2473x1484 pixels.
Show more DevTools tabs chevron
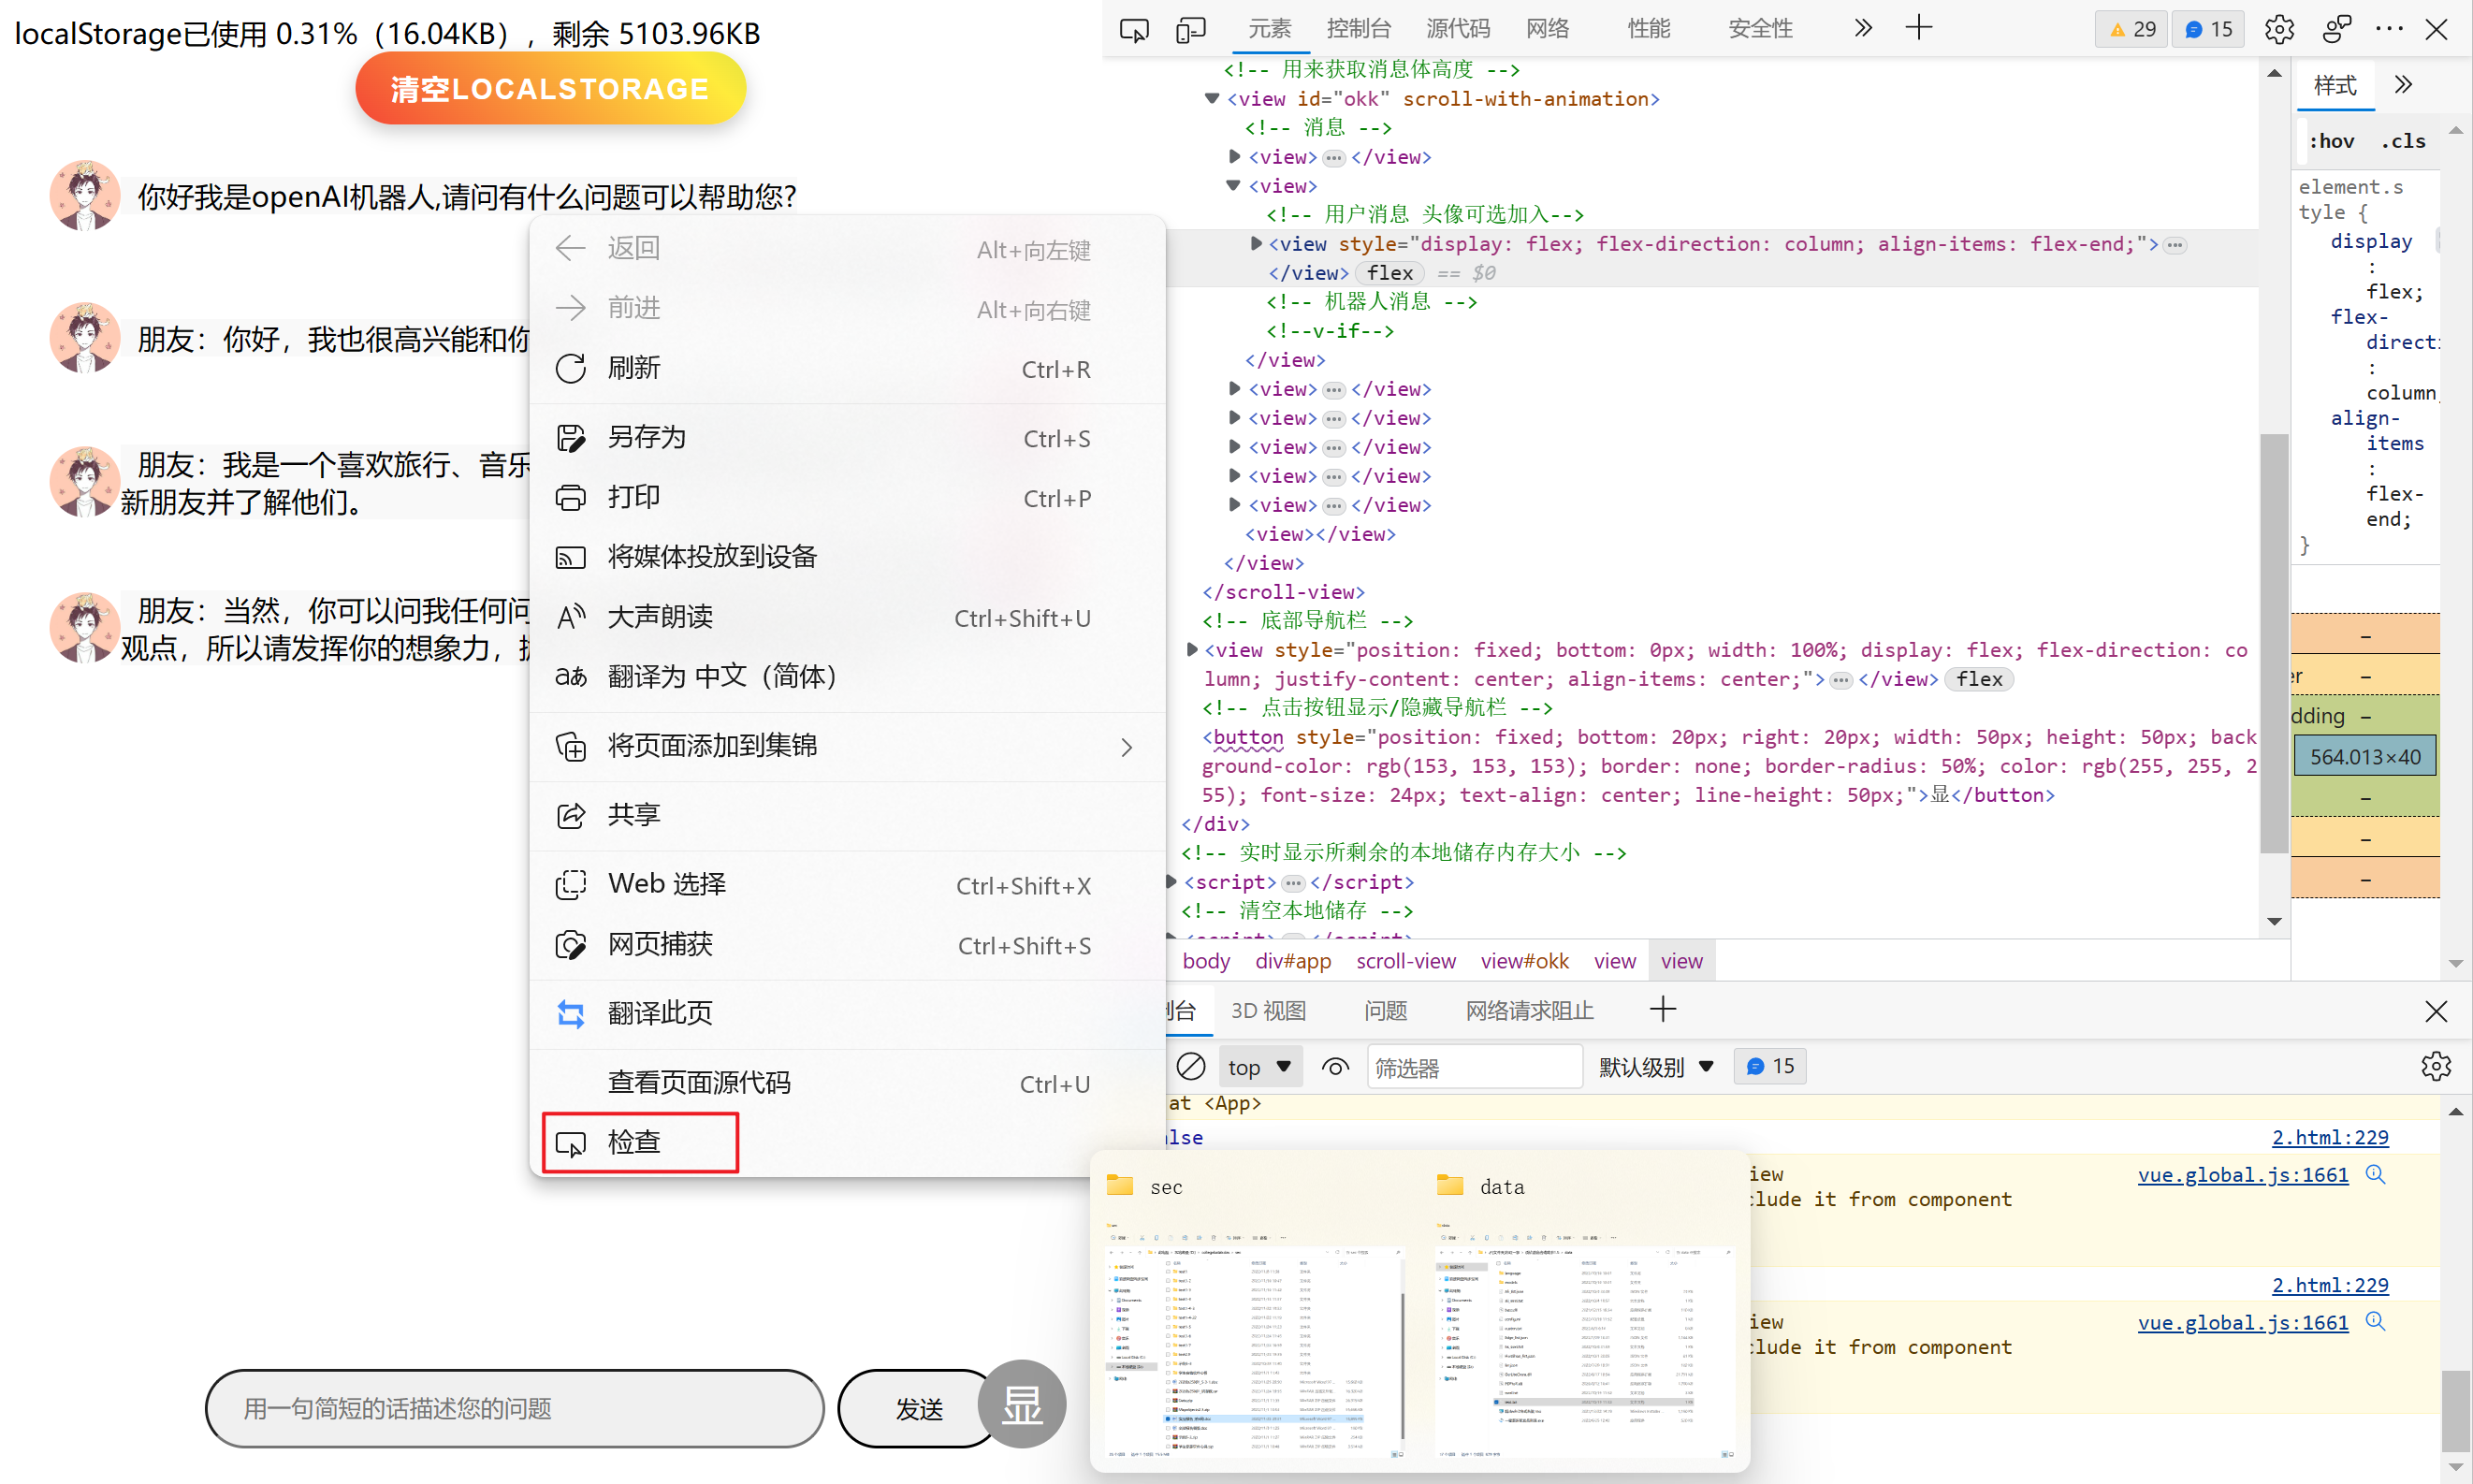tap(1862, 28)
